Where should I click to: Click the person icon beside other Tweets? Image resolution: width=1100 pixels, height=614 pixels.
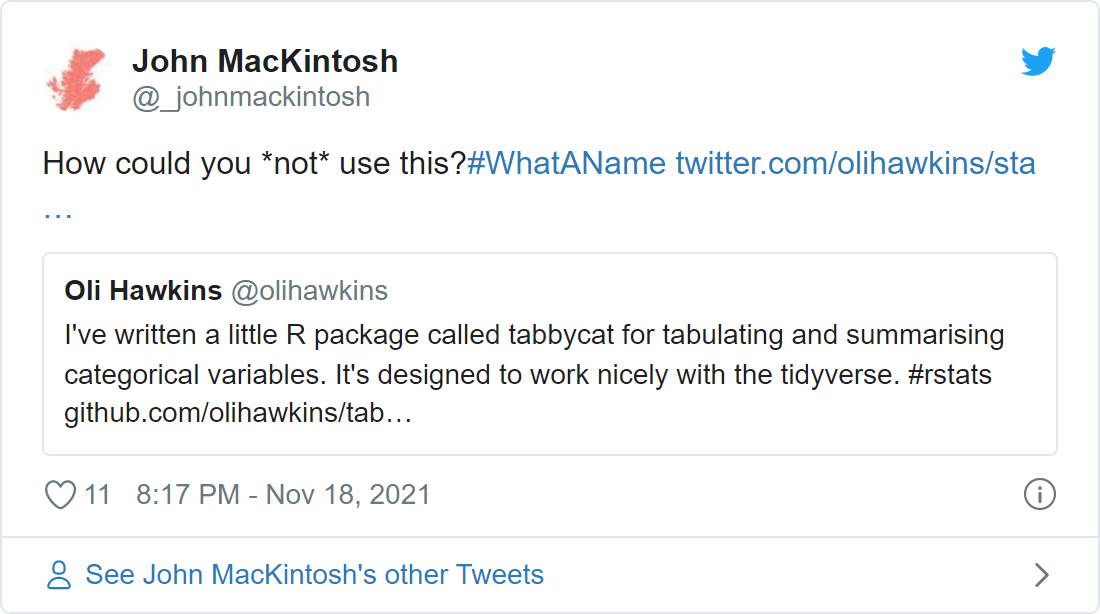(59, 575)
